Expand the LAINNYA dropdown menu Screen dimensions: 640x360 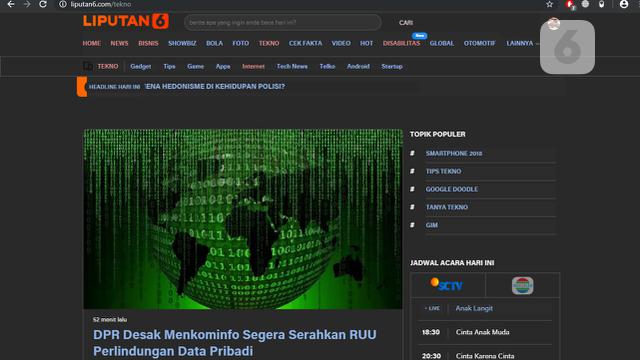click(x=522, y=43)
